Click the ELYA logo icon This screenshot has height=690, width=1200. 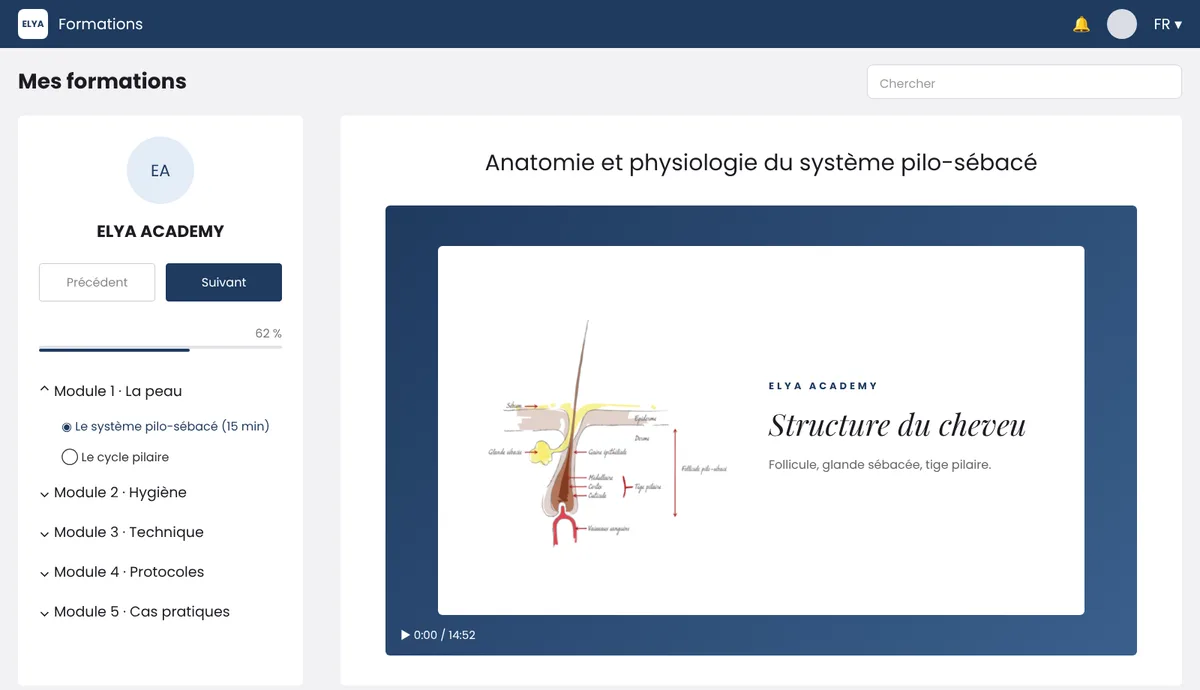(33, 24)
